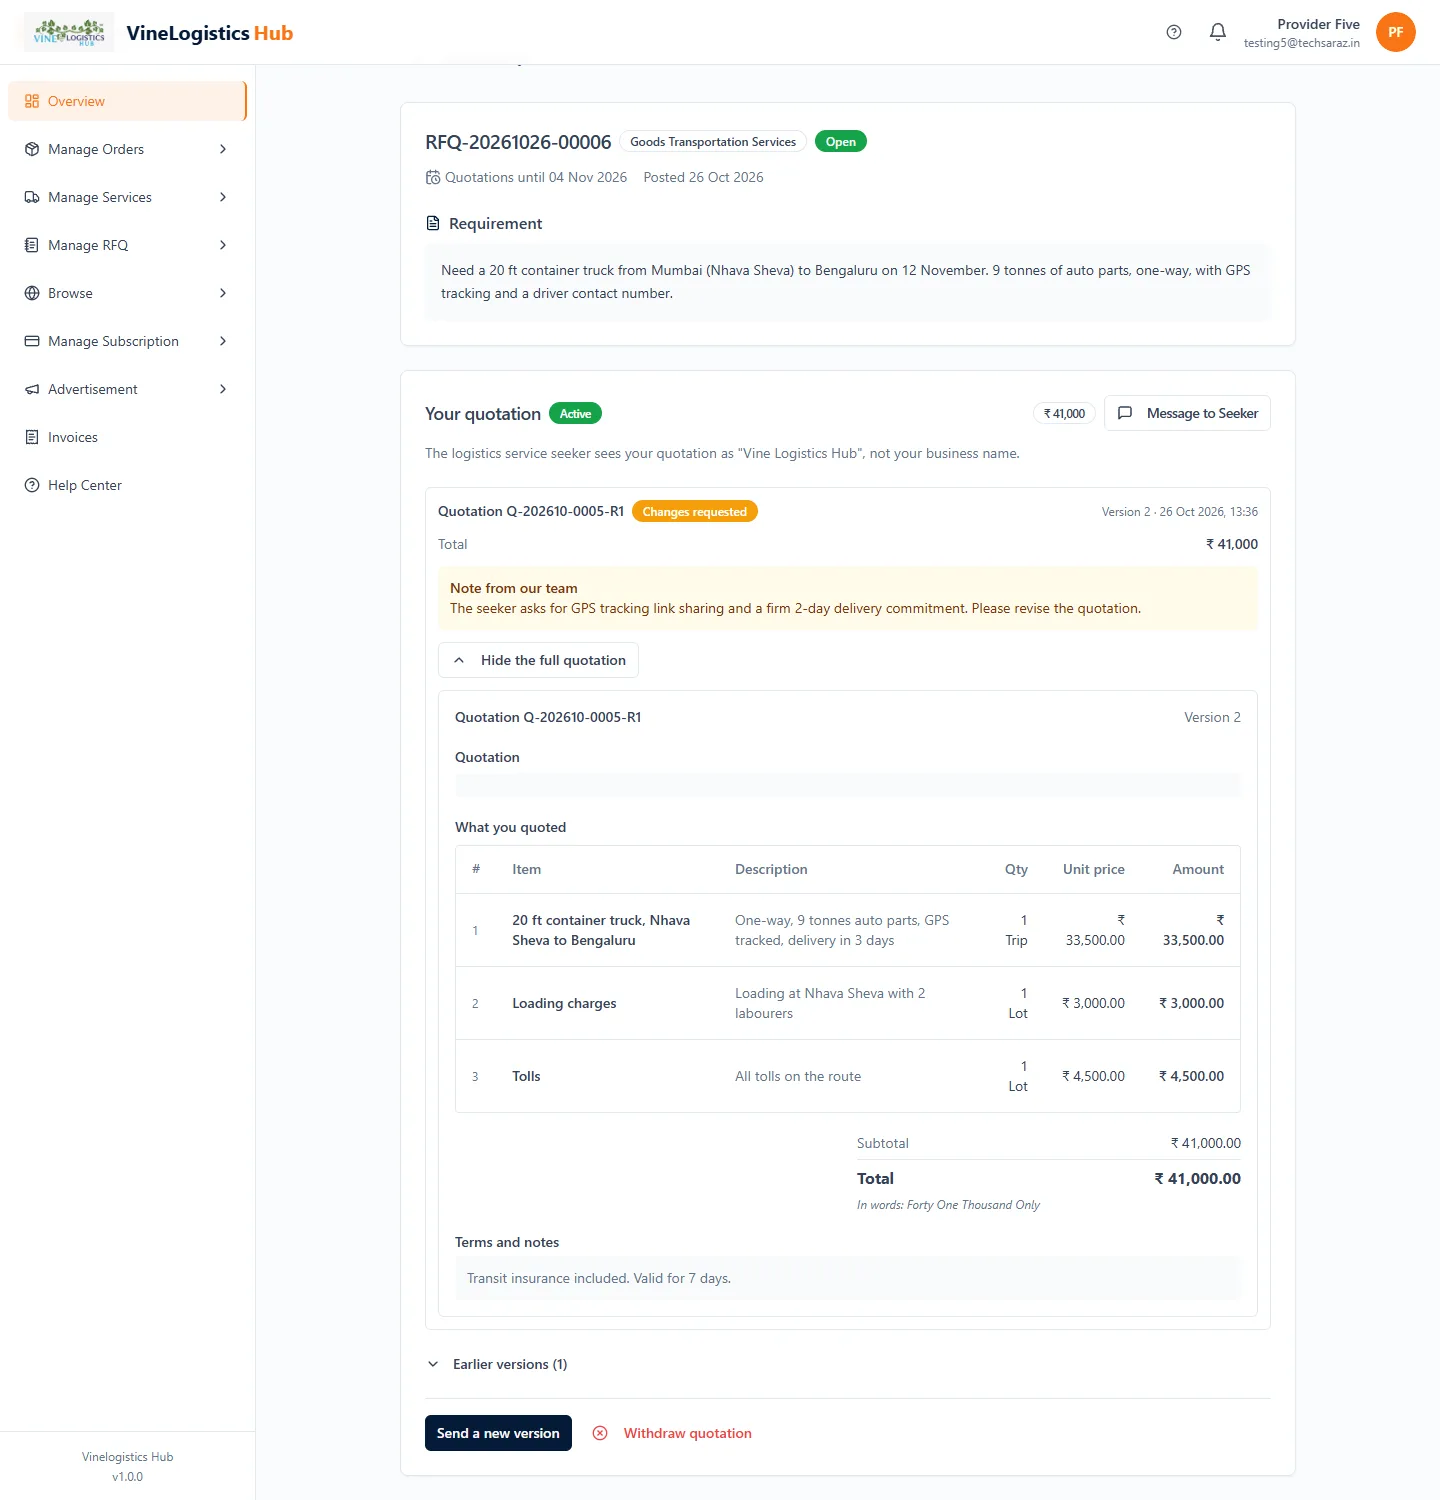Click the withdraw quotation cross icon
The height and width of the screenshot is (1500, 1440).
point(600,1433)
